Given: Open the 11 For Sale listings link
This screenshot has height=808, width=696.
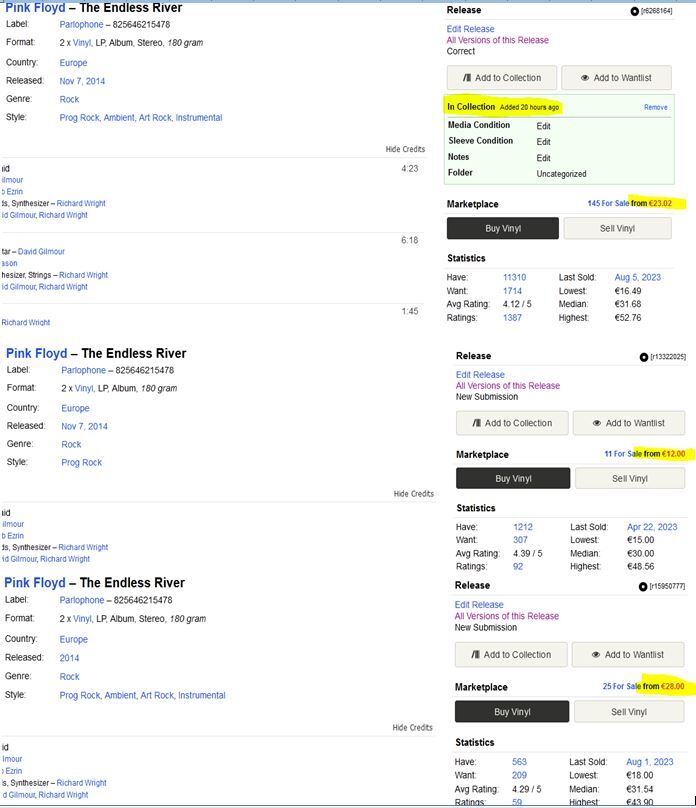Looking at the screenshot, I should [621, 454].
